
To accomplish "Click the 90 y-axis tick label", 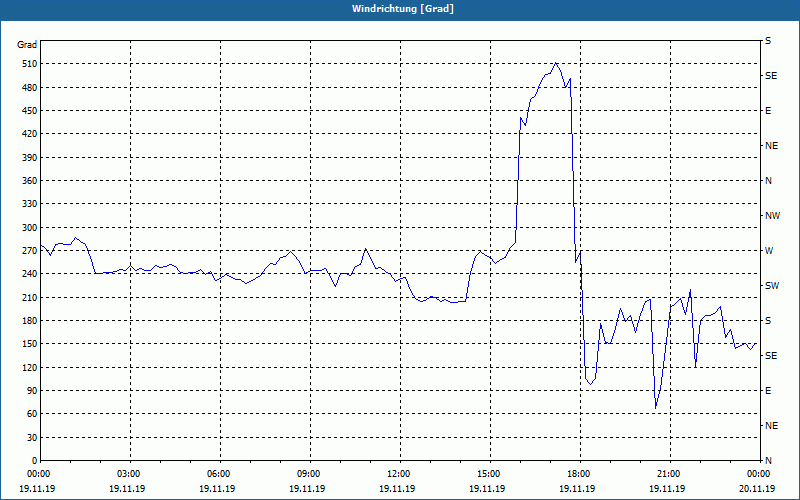I will click(31, 391).
